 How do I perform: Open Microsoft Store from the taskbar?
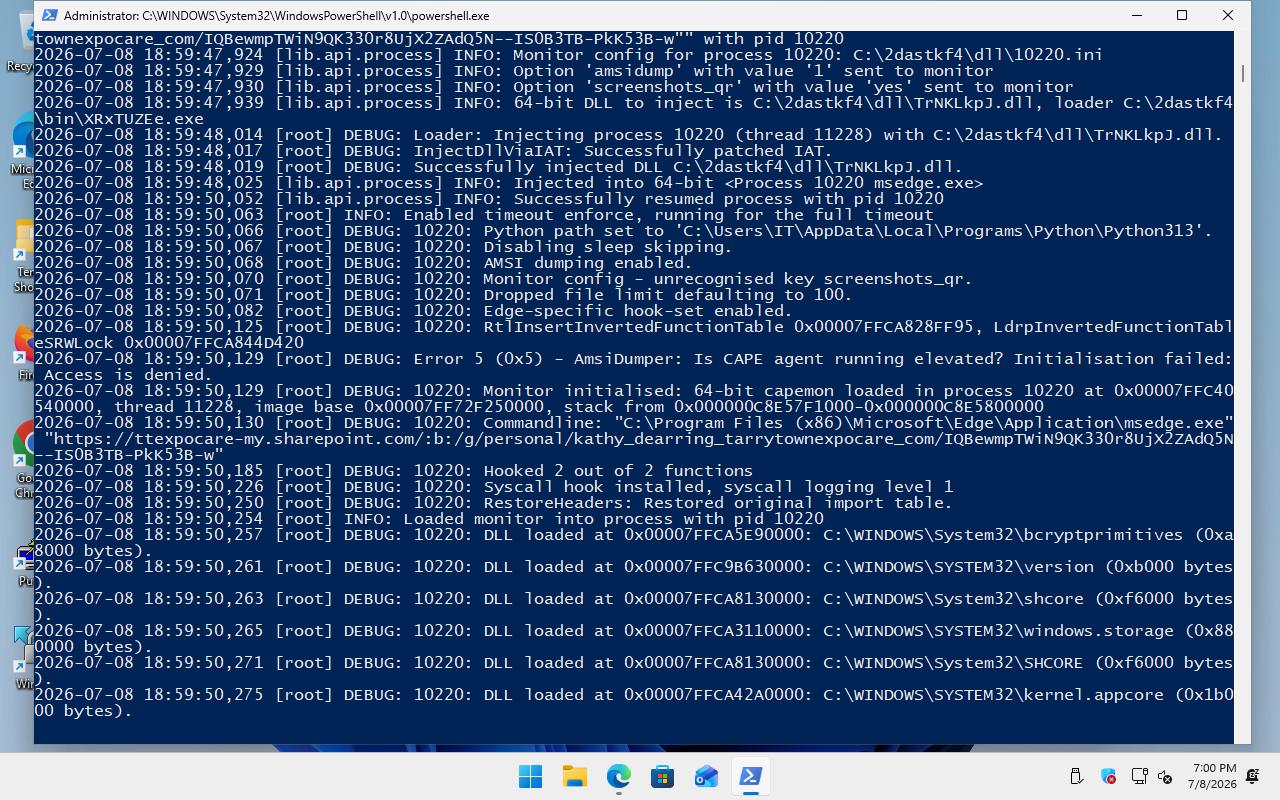(x=663, y=776)
